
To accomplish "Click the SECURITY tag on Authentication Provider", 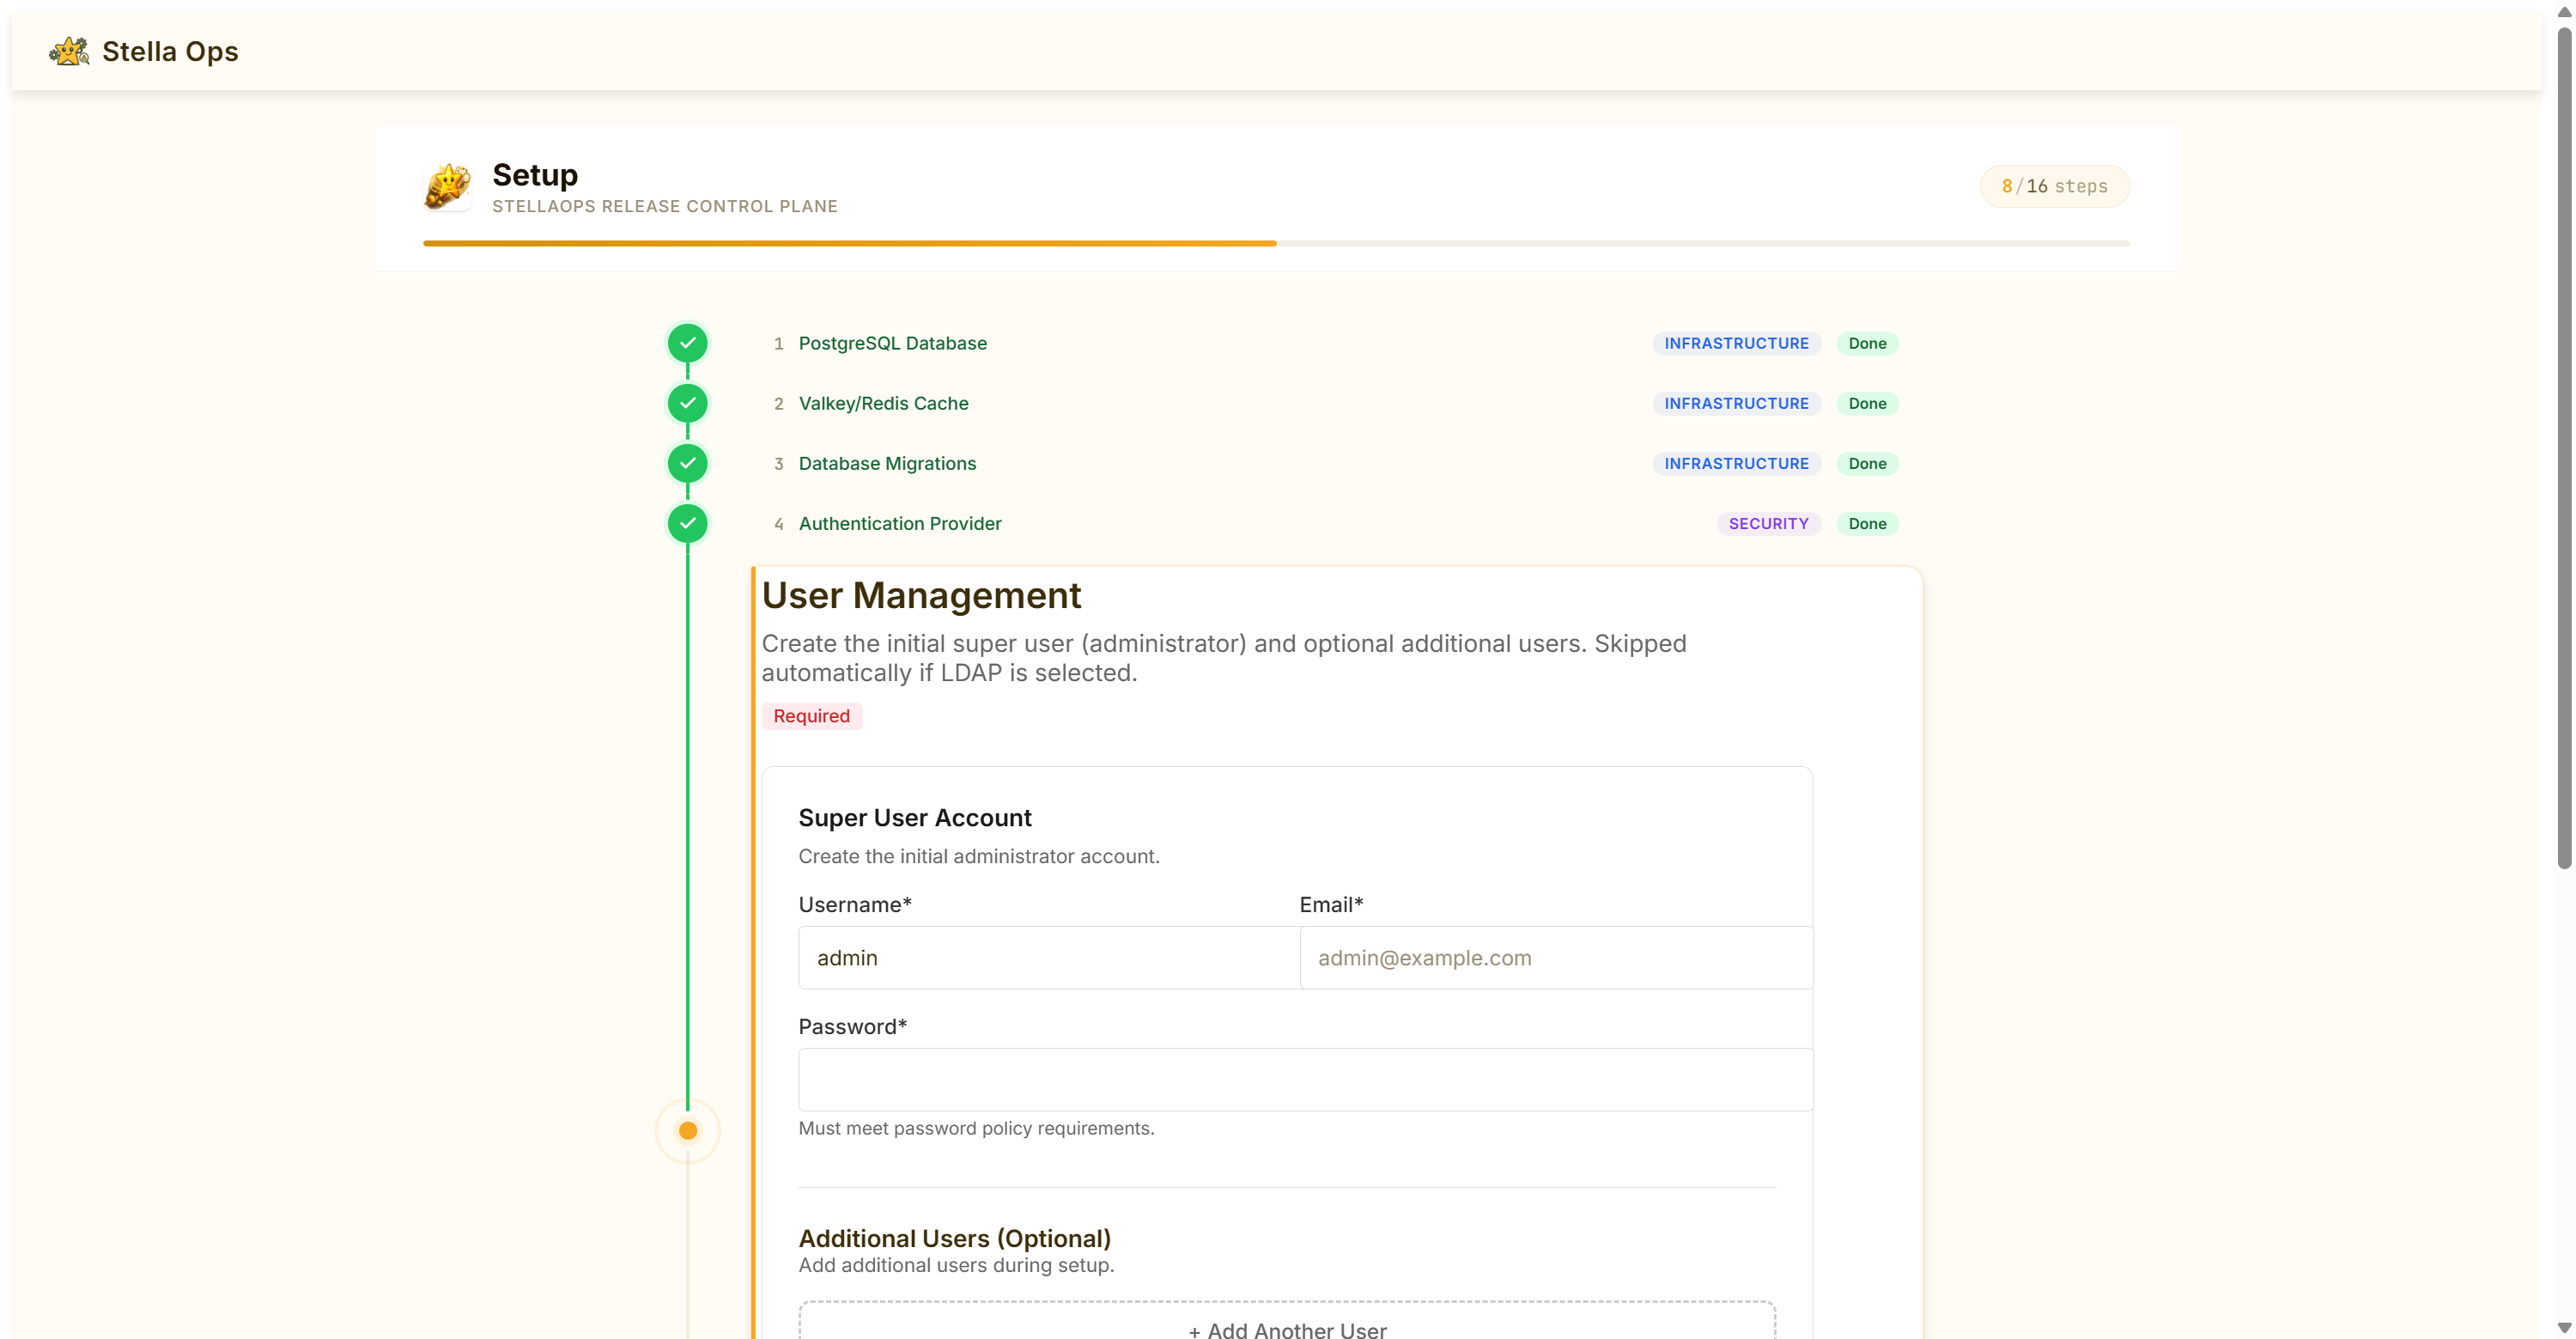I will (x=1768, y=523).
